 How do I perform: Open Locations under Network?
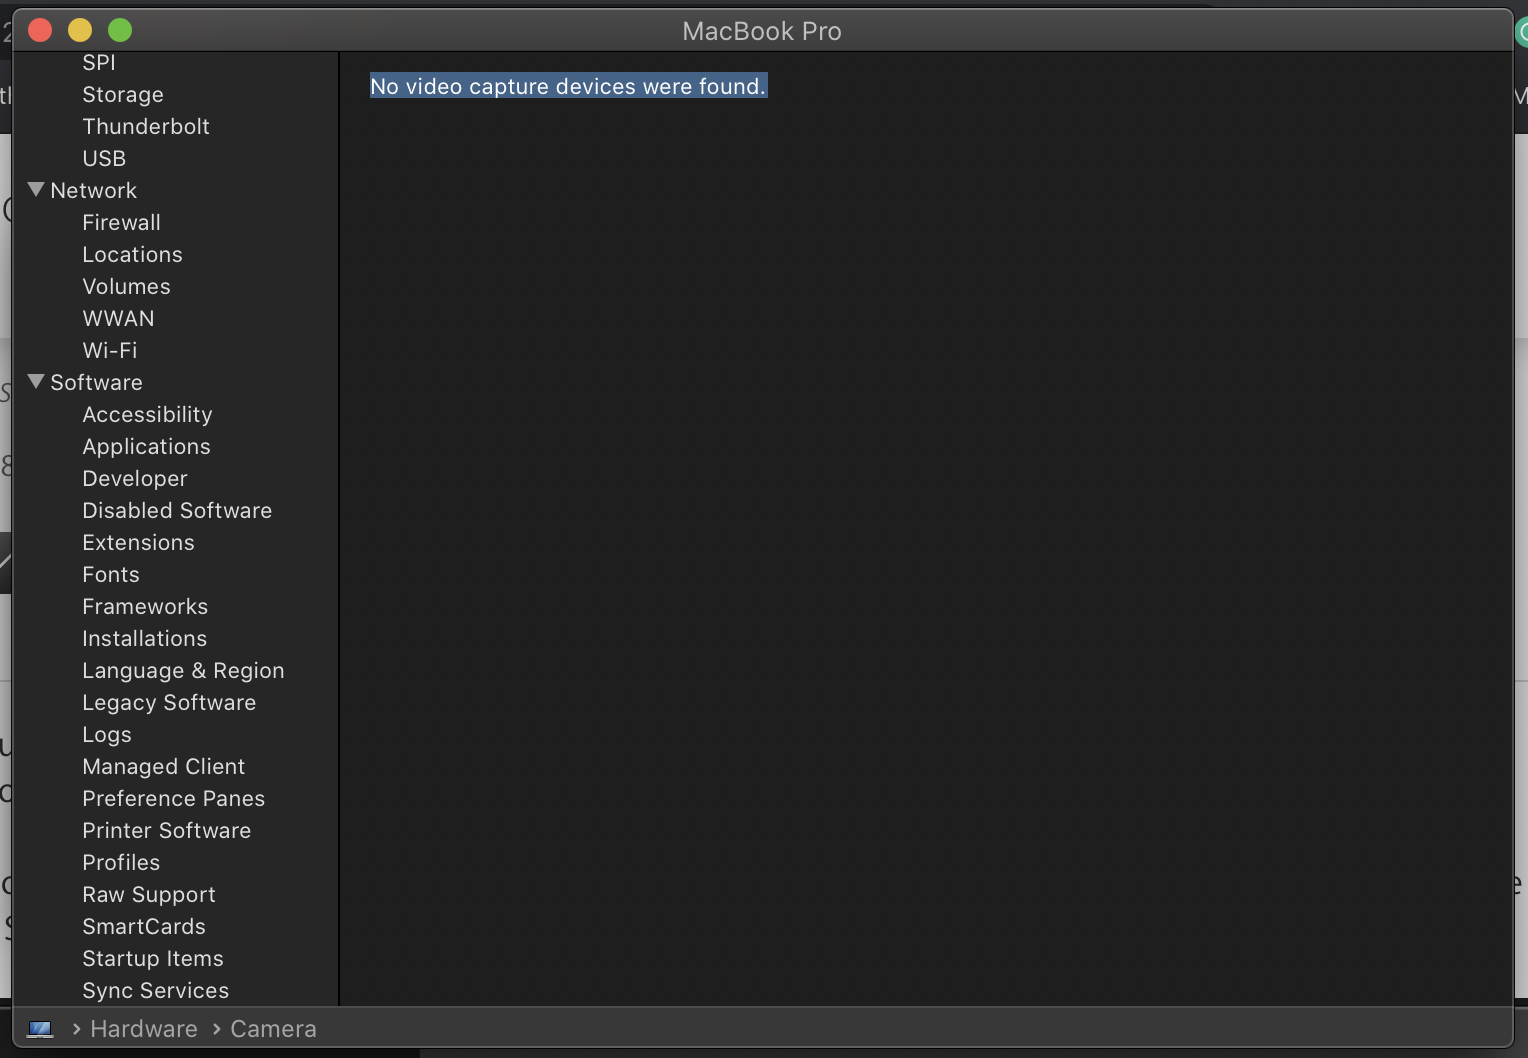[132, 254]
